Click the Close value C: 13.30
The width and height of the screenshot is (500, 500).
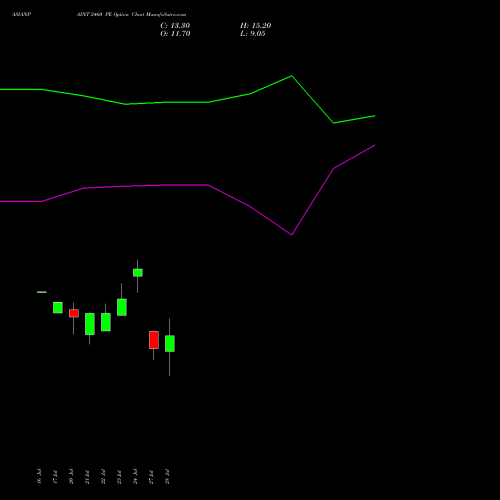click(x=175, y=26)
